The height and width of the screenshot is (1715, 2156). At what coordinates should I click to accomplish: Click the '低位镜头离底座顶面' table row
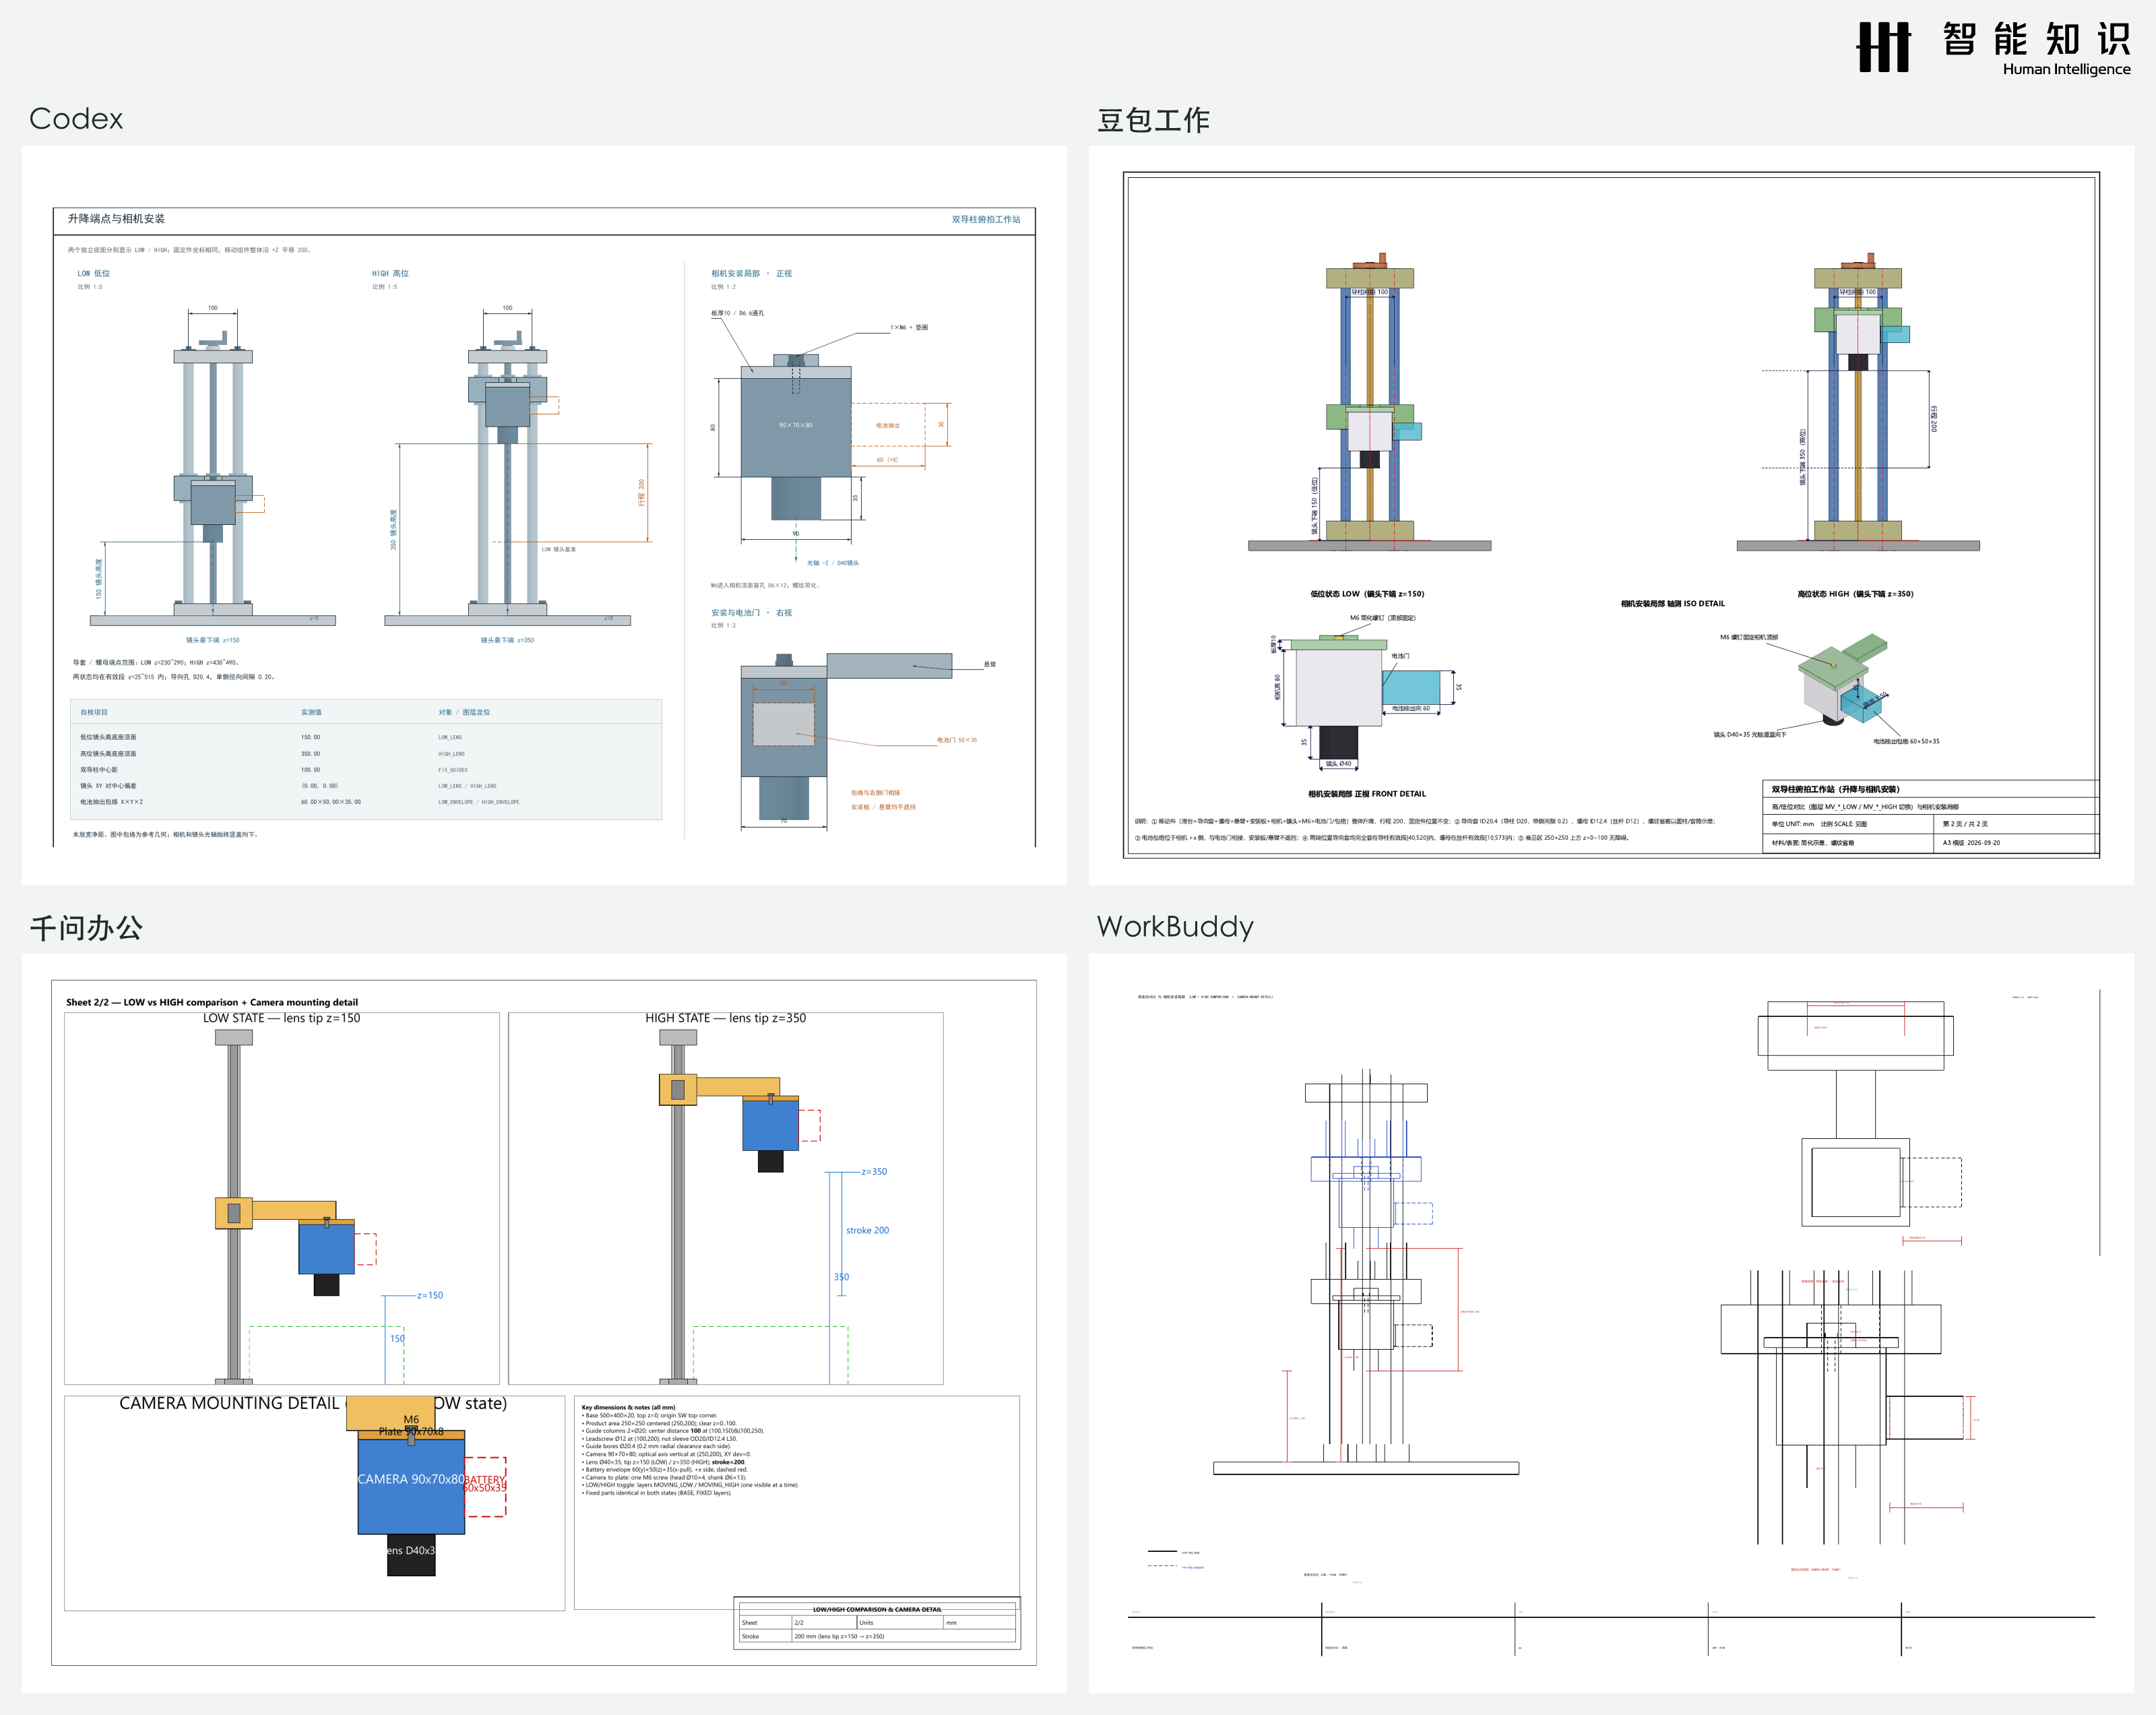(366, 737)
